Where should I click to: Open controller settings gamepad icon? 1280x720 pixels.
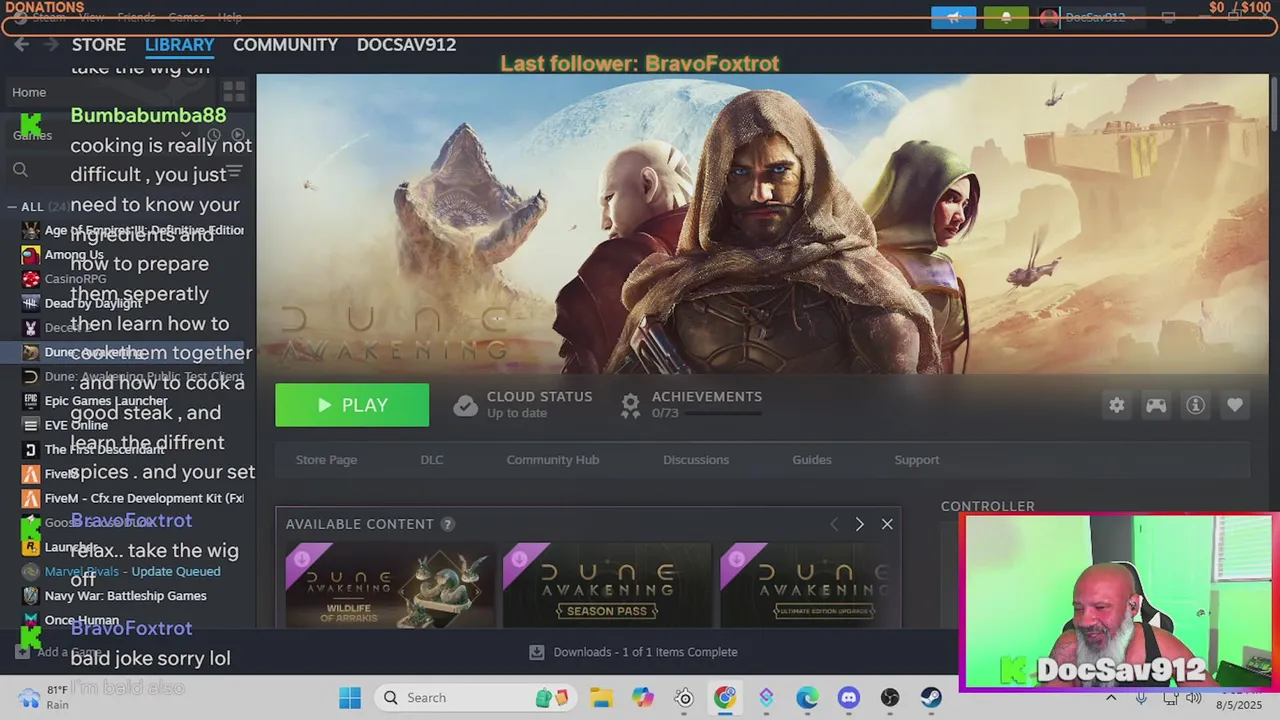point(1156,405)
